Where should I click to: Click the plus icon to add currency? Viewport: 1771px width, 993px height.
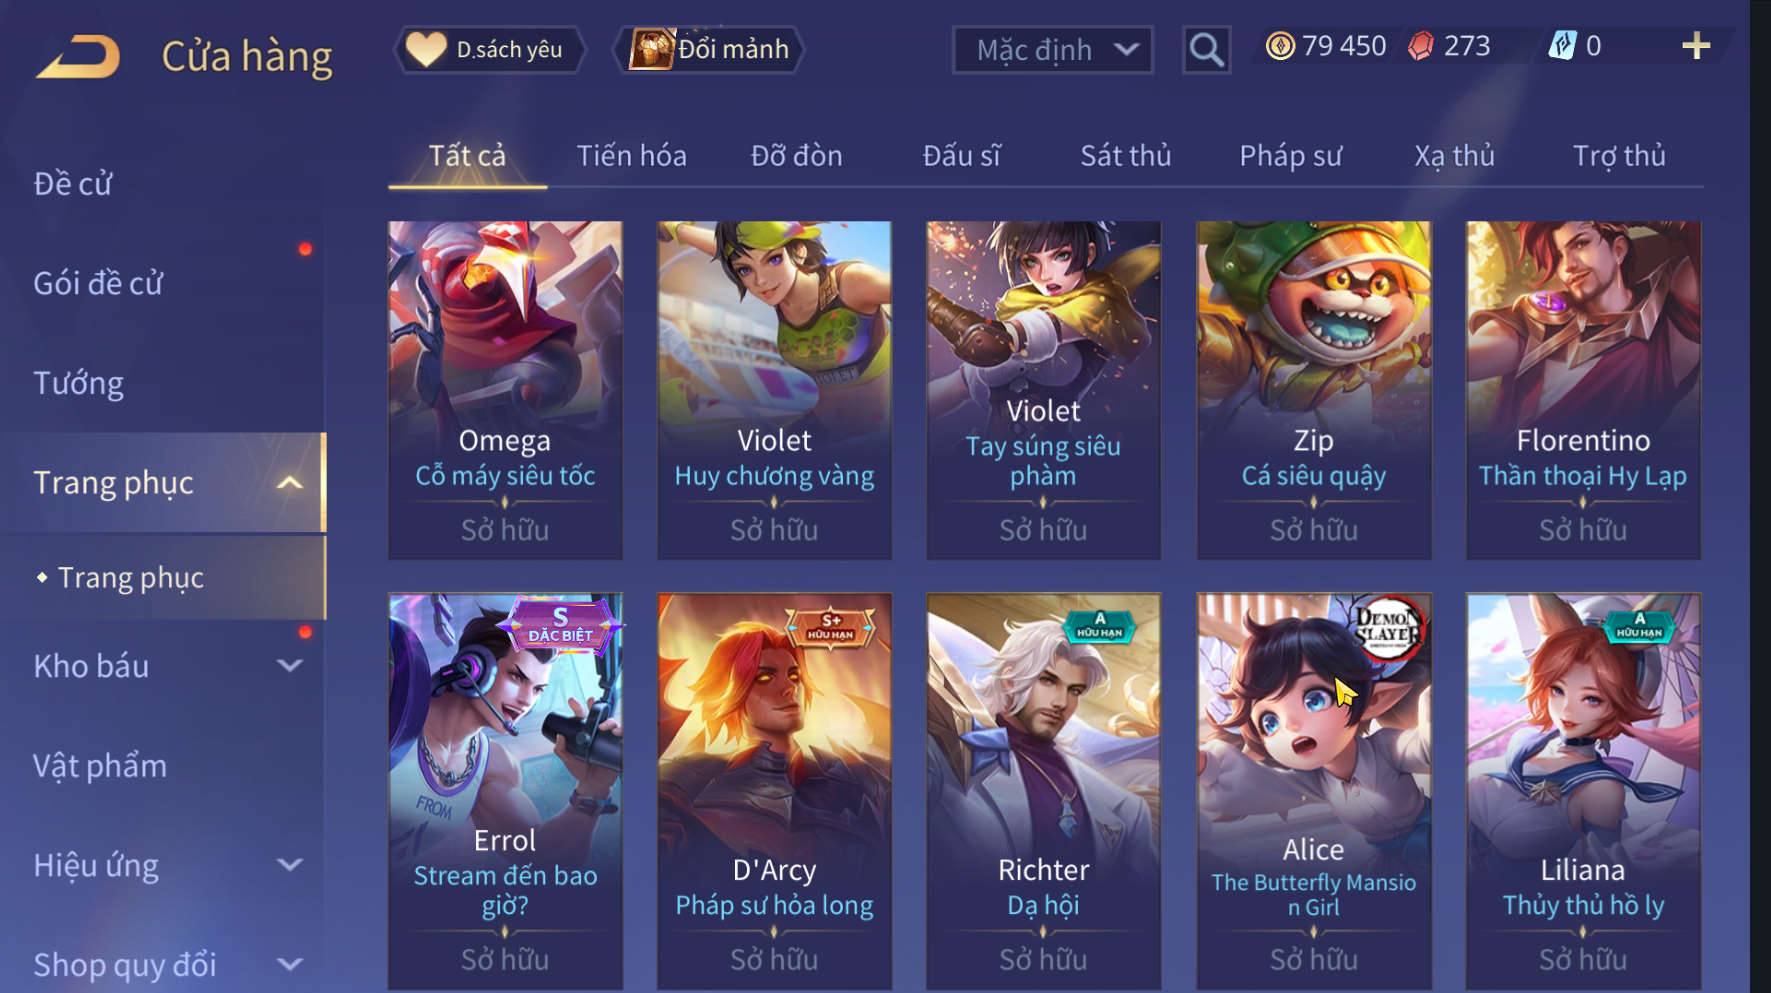click(1695, 46)
